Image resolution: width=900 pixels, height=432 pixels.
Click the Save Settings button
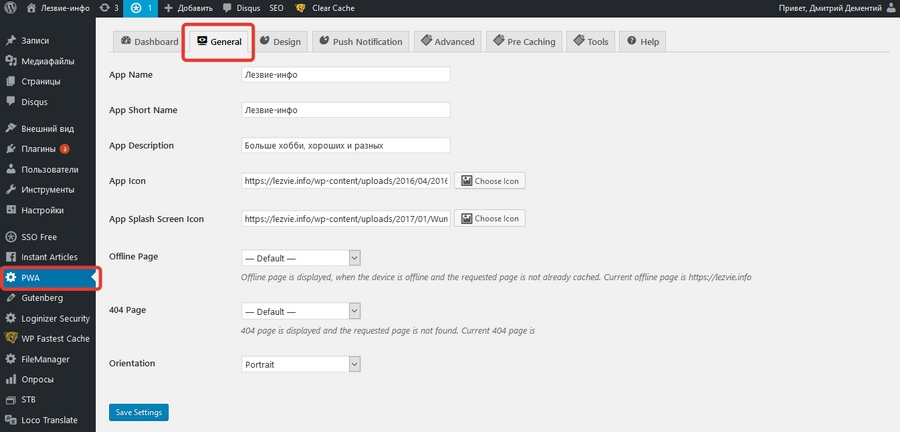pyautogui.click(x=139, y=412)
